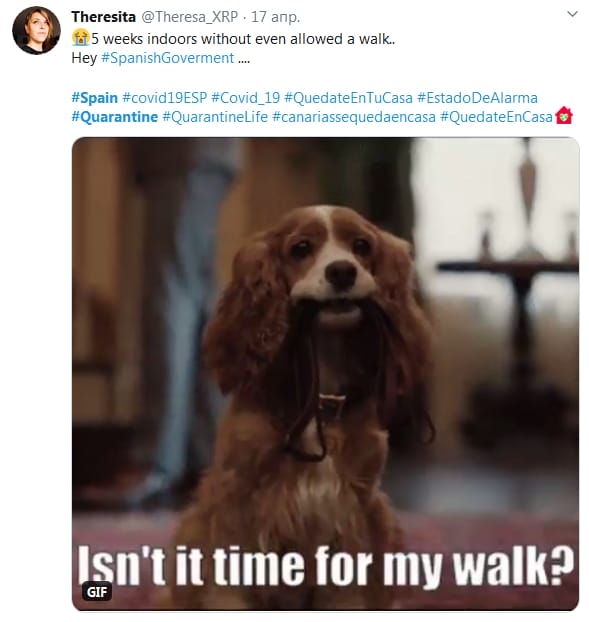Click the 'Isn't it time for my walk?' caption
The height and width of the screenshot is (622, 589).
point(325,564)
